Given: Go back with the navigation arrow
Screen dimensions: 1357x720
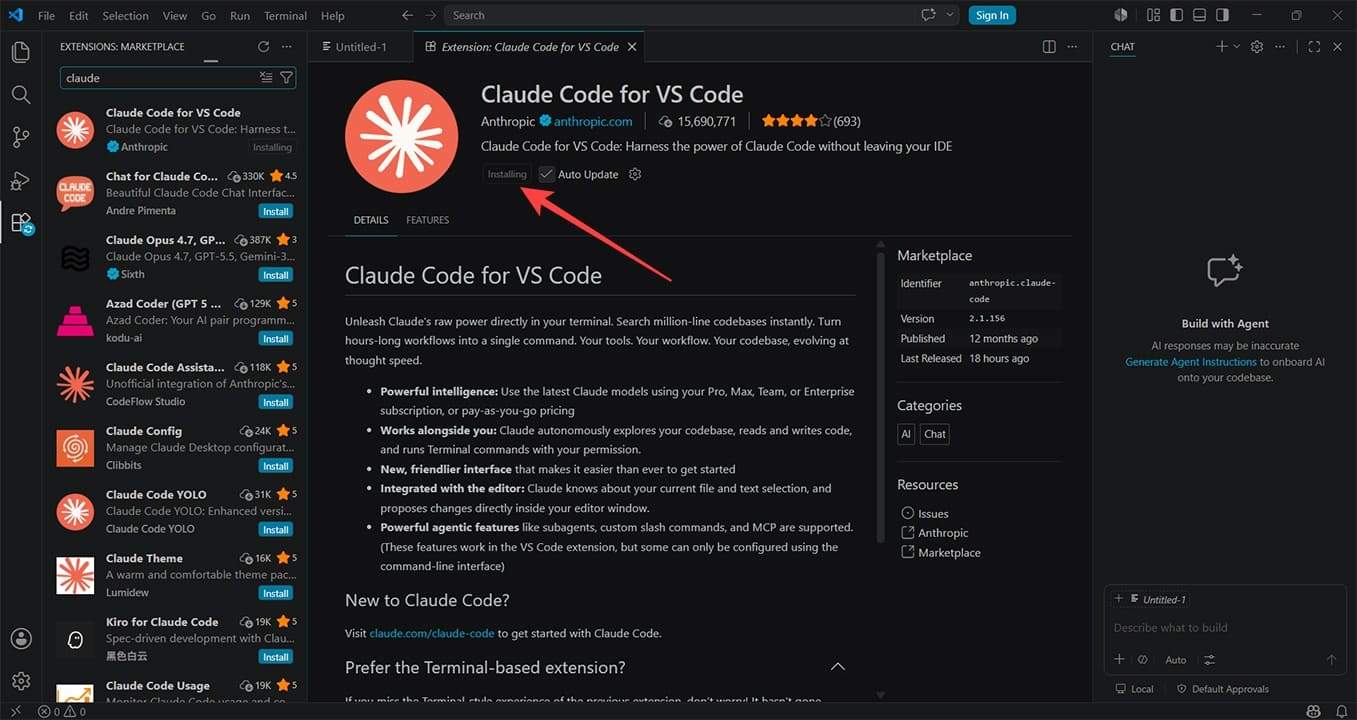Looking at the screenshot, I should [407, 15].
